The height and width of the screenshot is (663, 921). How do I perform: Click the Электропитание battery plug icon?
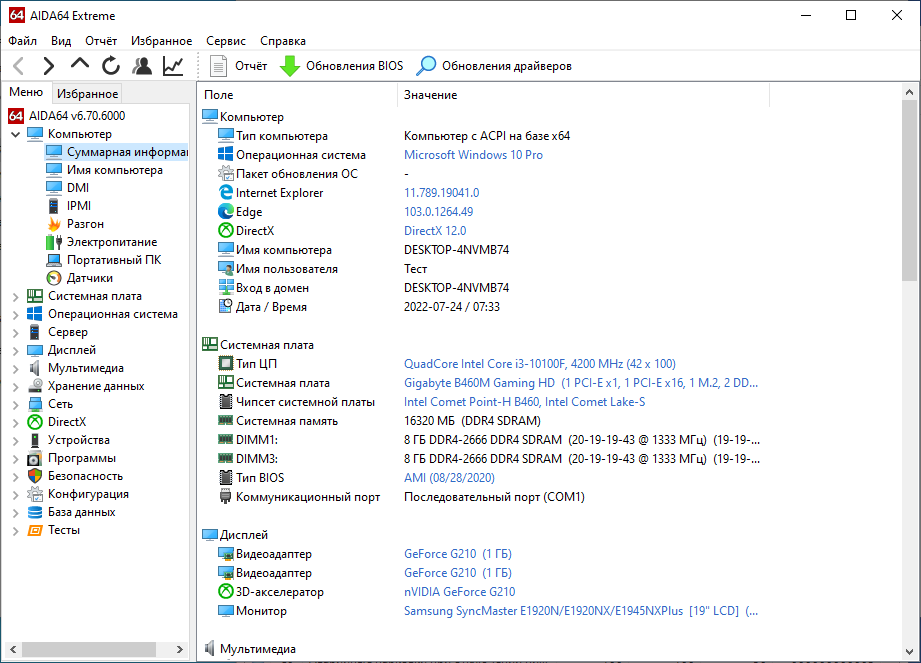53,242
